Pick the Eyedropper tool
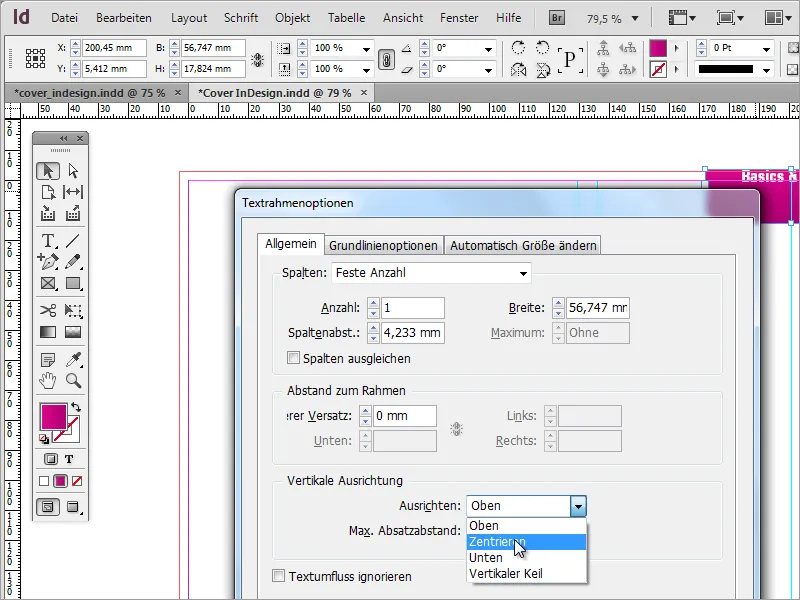This screenshot has width=800, height=600. click(x=74, y=360)
